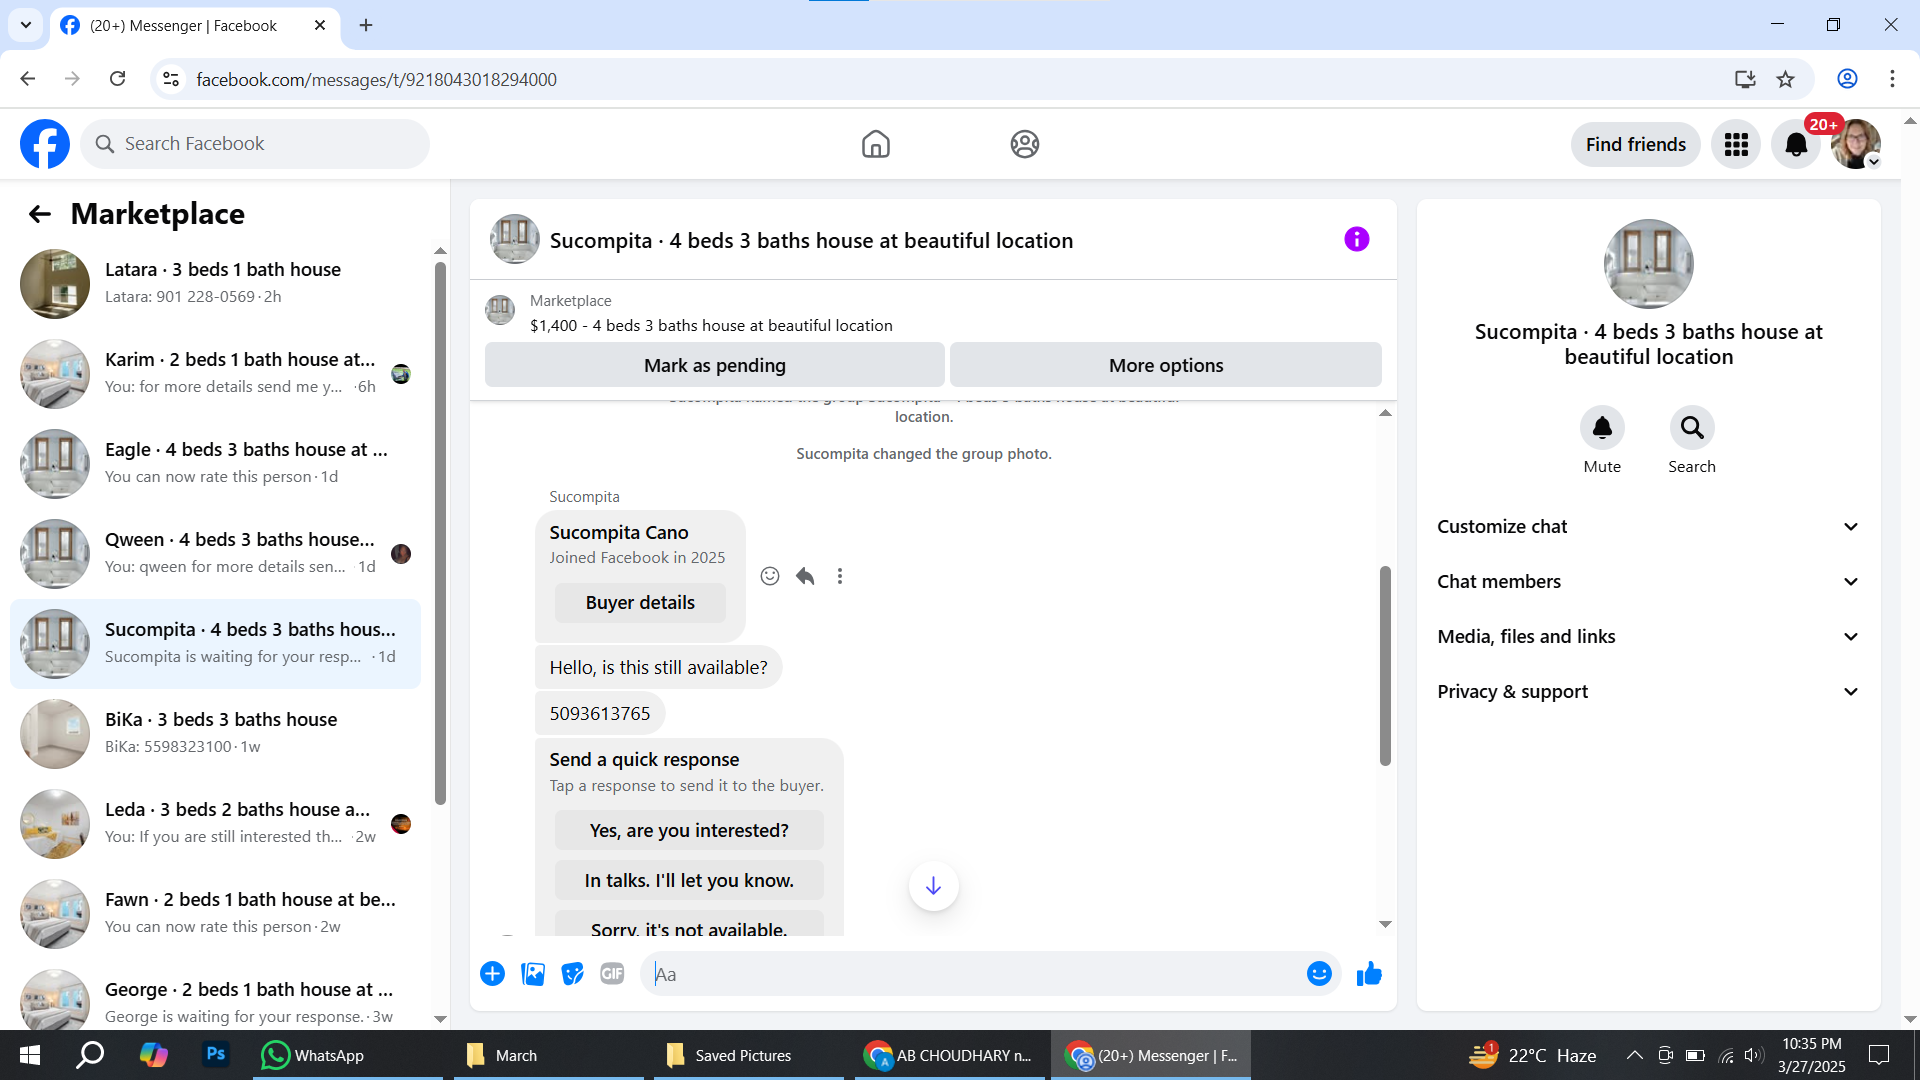Attach a photo file to message

point(533,974)
